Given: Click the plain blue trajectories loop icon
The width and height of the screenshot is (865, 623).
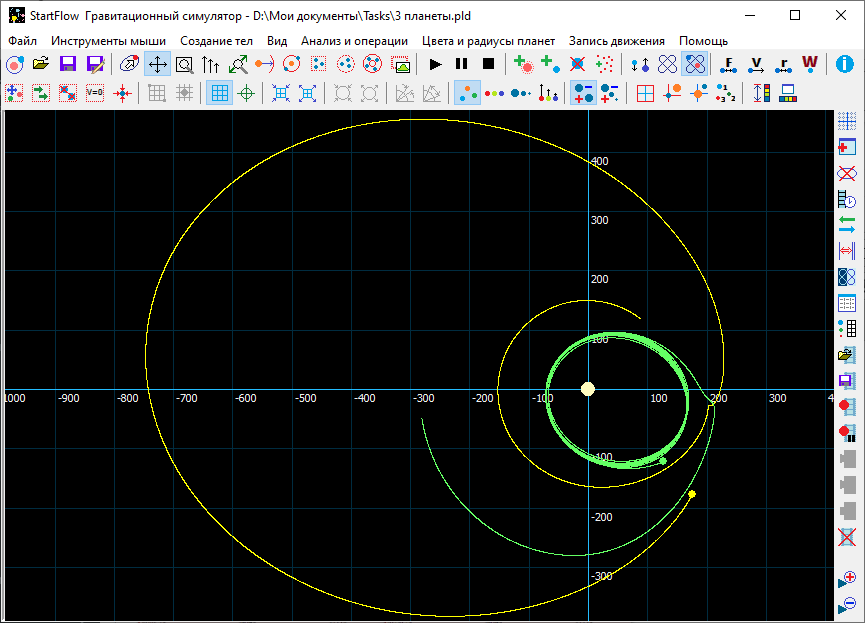Looking at the screenshot, I should click(x=668, y=65).
